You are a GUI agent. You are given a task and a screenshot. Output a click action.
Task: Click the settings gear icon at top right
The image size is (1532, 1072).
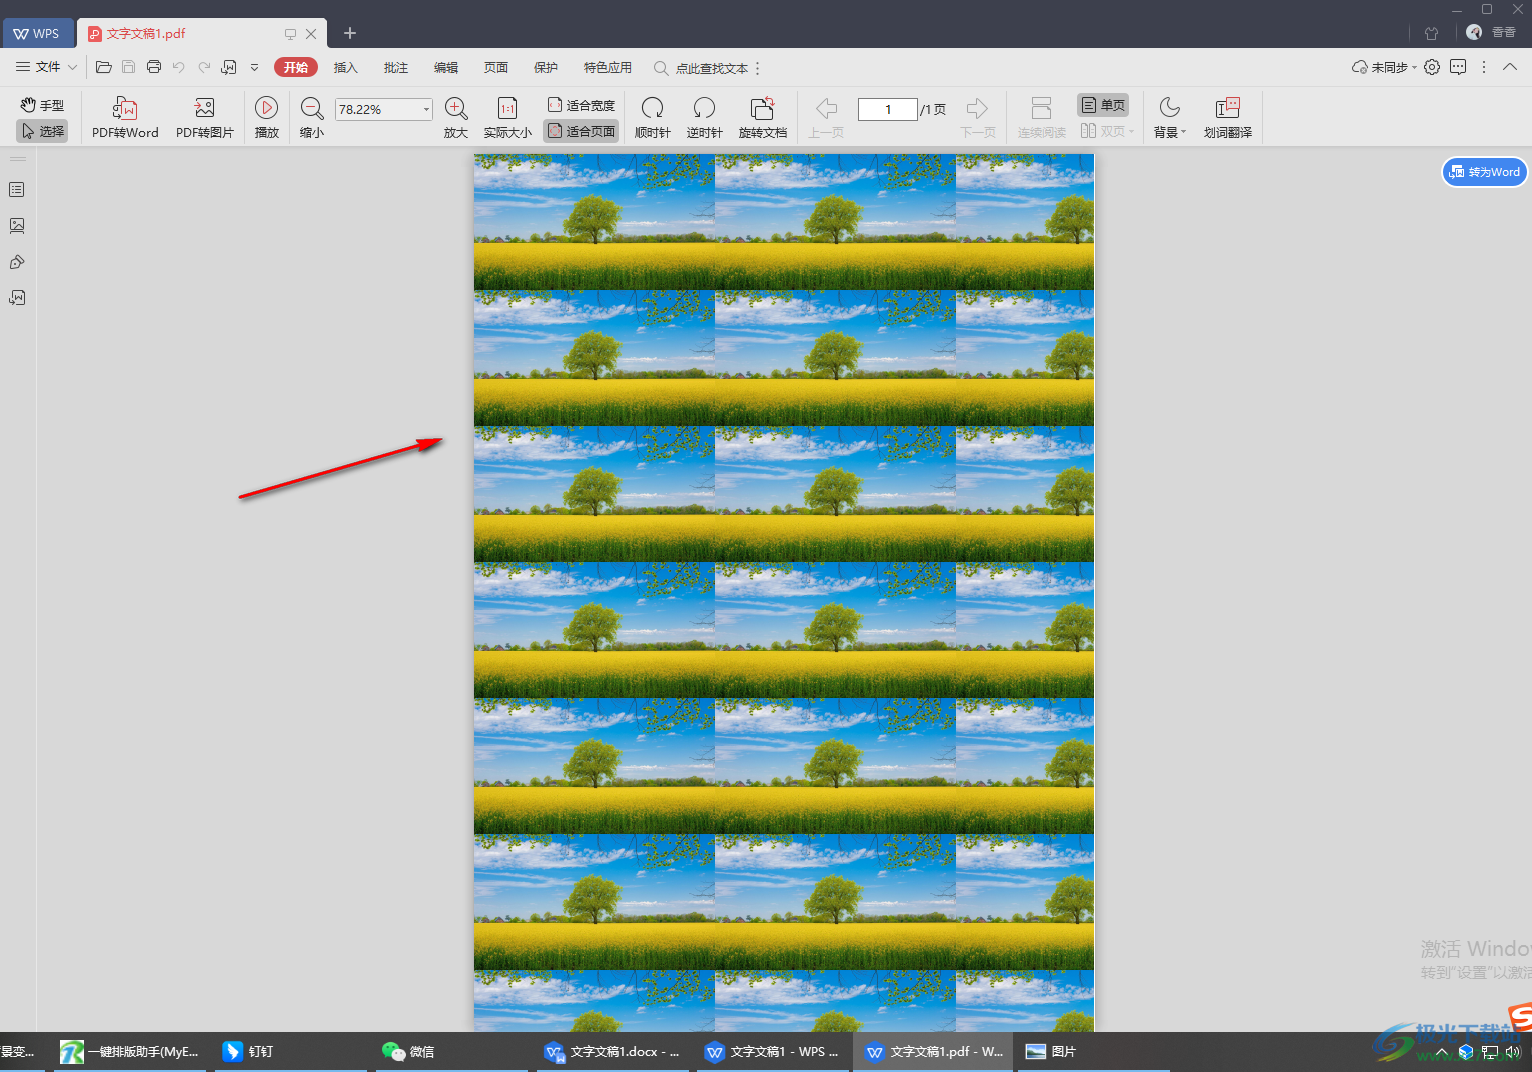(x=1432, y=67)
